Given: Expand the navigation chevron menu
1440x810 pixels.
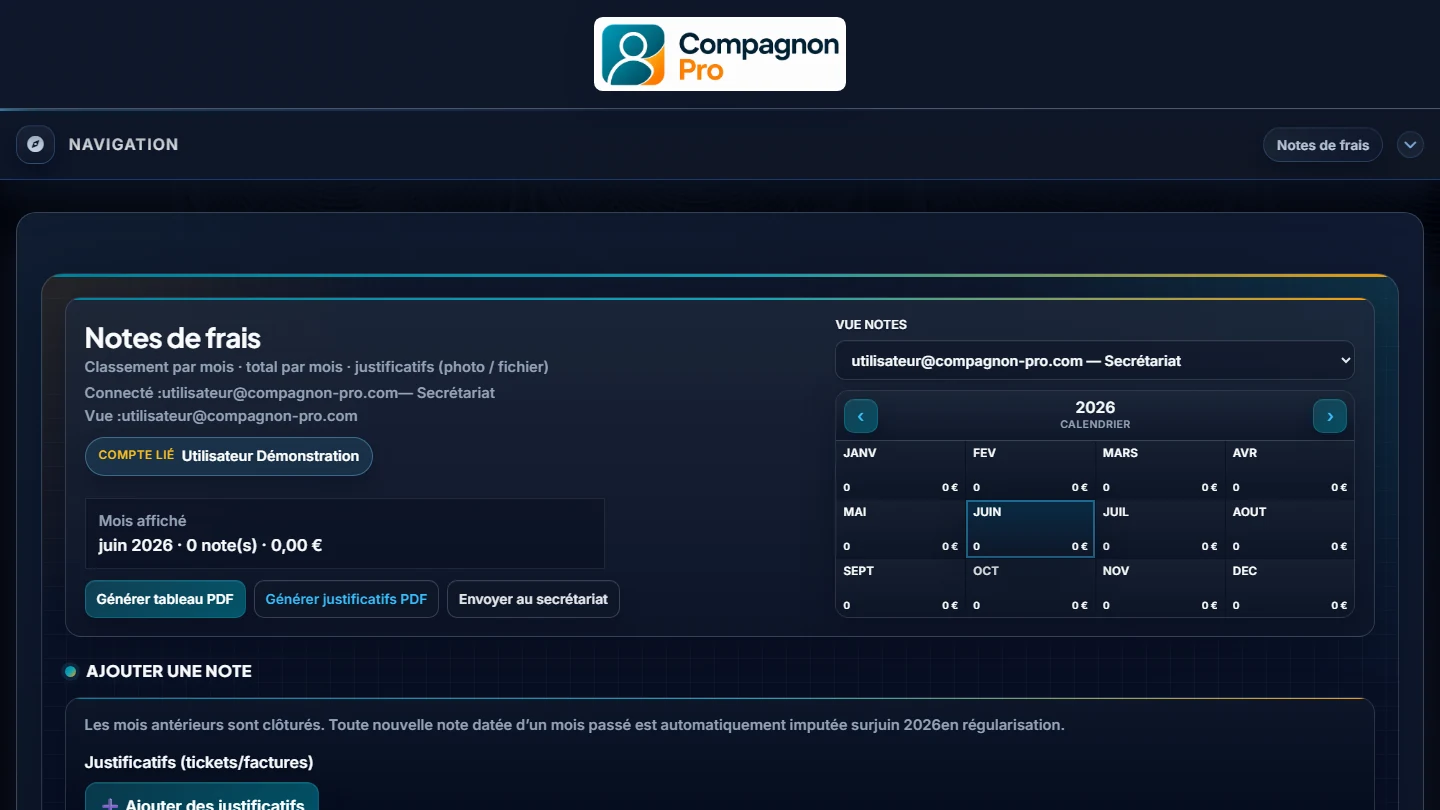Looking at the screenshot, I should coord(1410,145).
